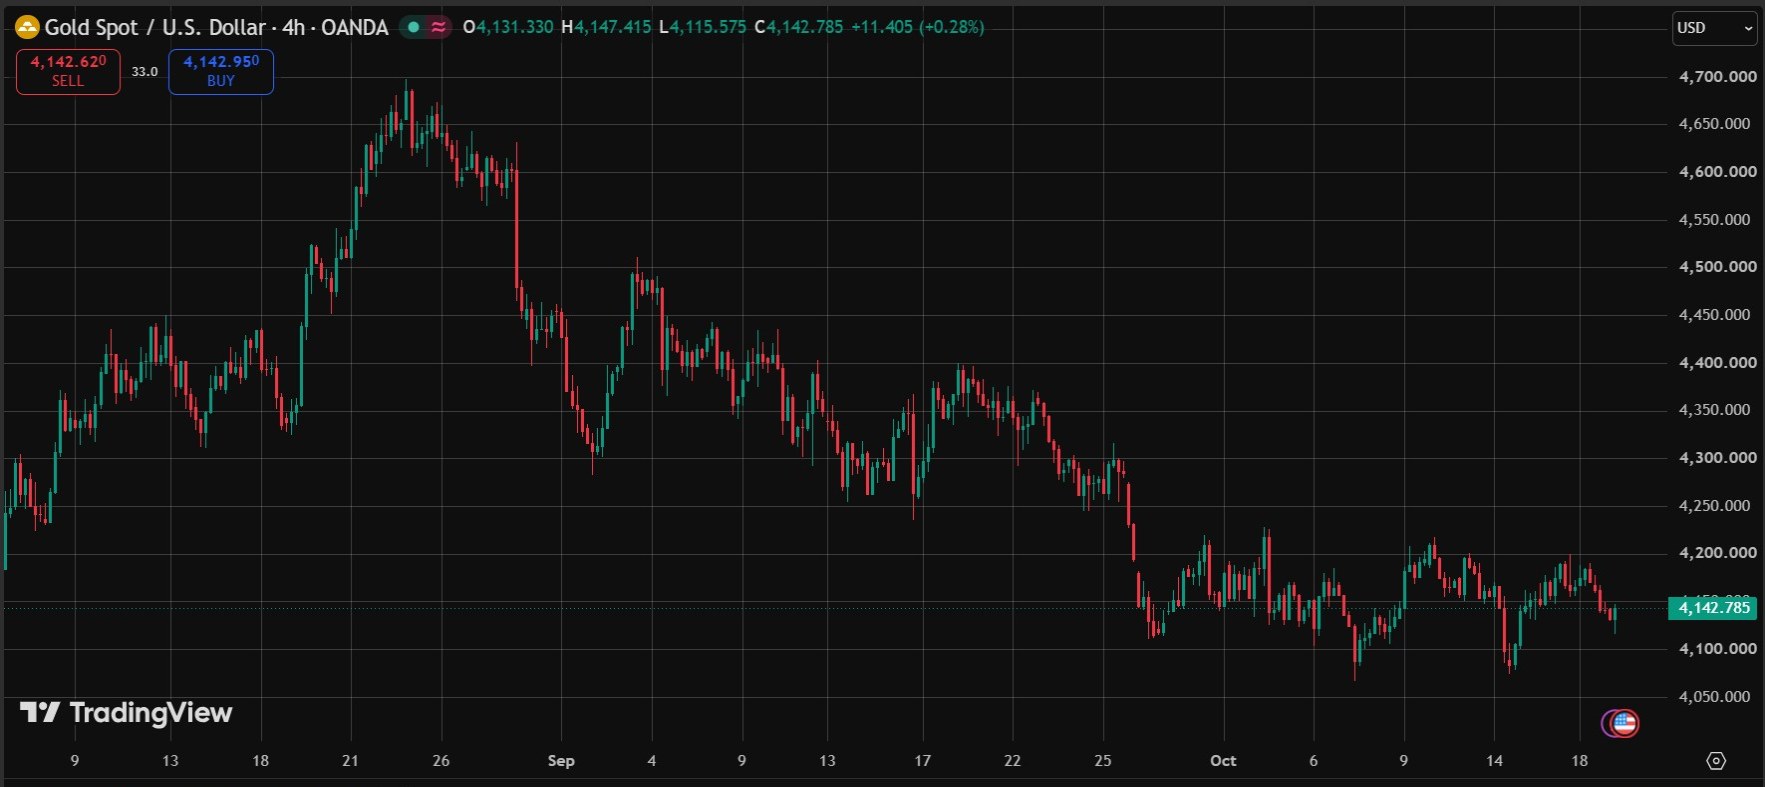Click the 25 date label on time axis
1765x787 pixels.
(1103, 761)
